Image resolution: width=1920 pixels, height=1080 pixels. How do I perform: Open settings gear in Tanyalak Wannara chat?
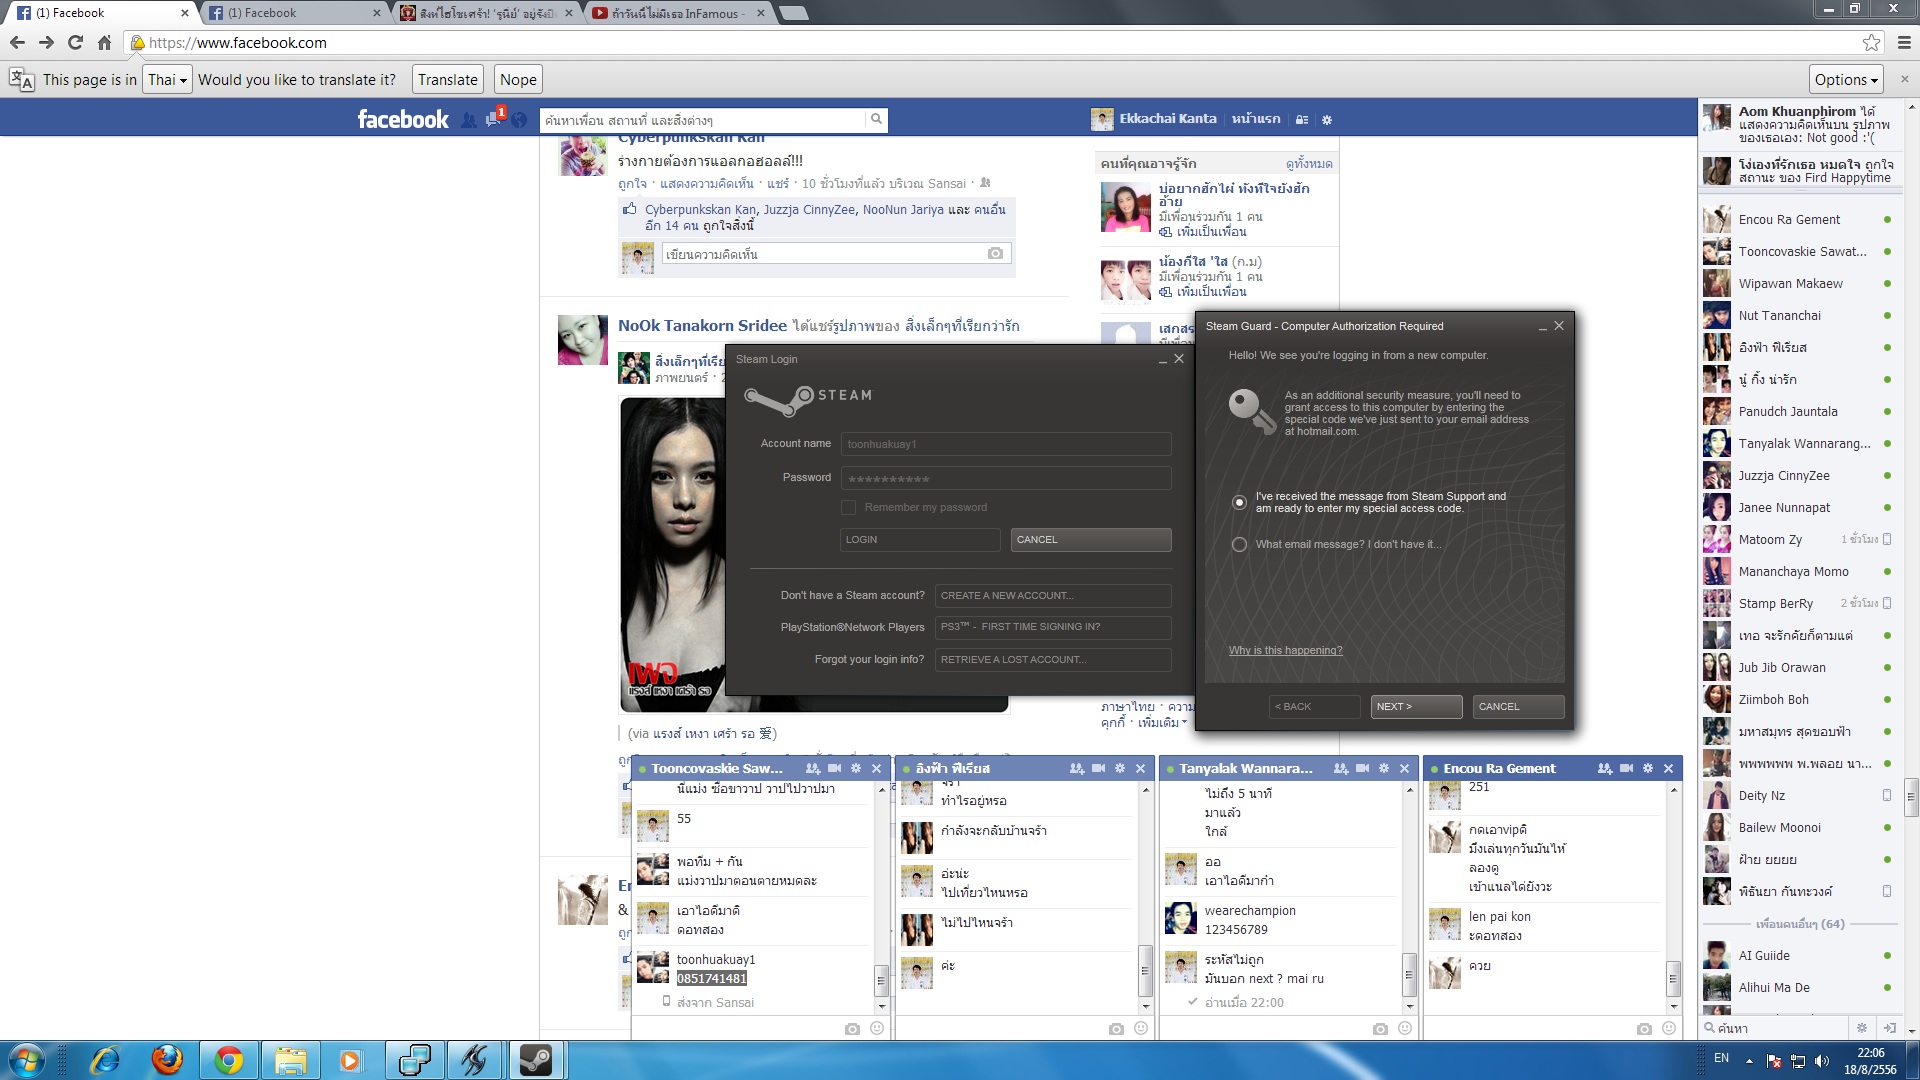[x=1383, y=768]
